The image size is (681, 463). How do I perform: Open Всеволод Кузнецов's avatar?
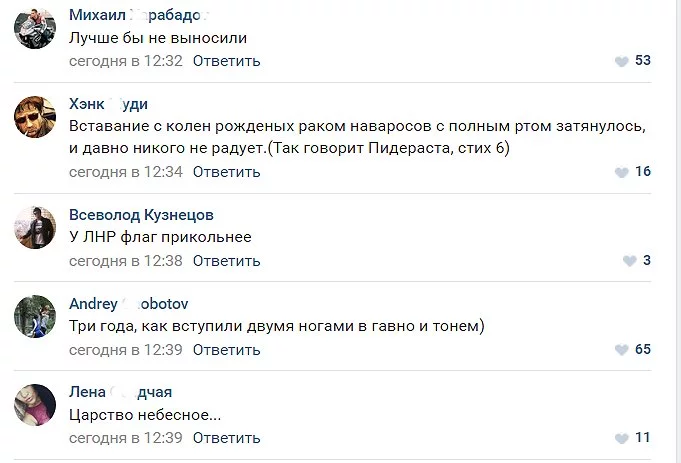[35, 228]
